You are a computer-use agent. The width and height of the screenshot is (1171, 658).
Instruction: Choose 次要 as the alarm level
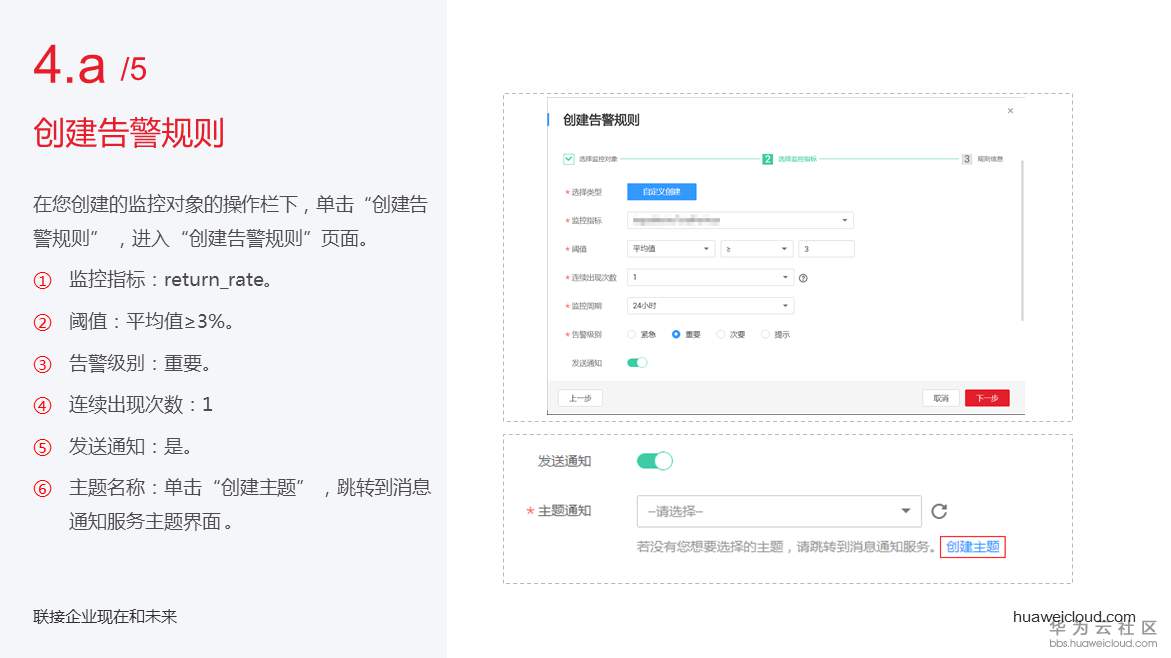[x=721, y=334]
